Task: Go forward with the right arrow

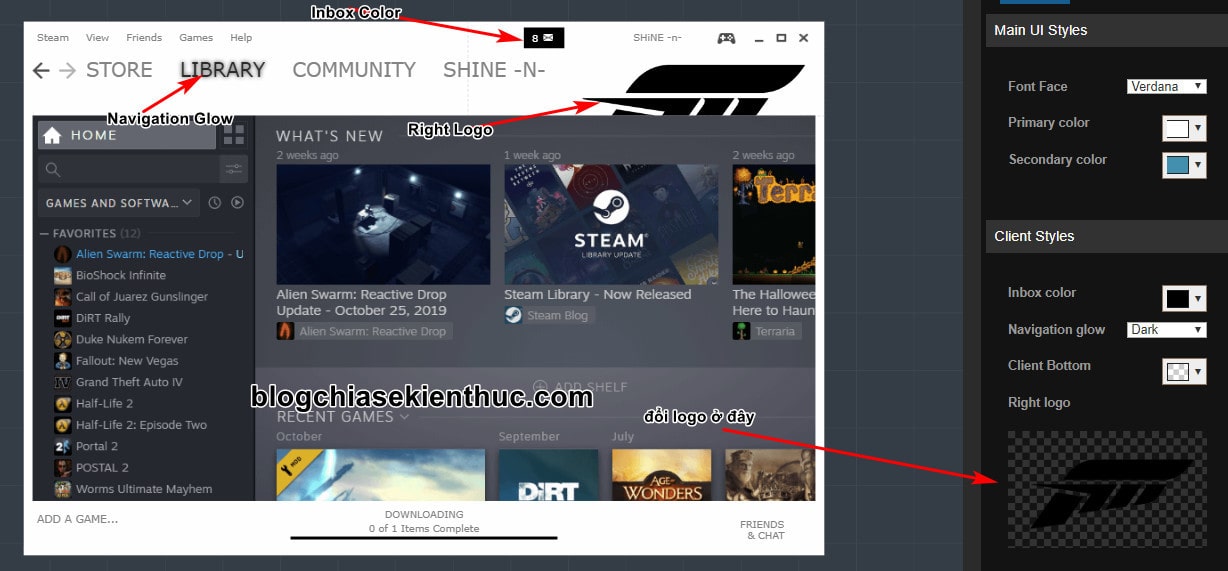Action: pyautogui.click(x=67, y=70)
